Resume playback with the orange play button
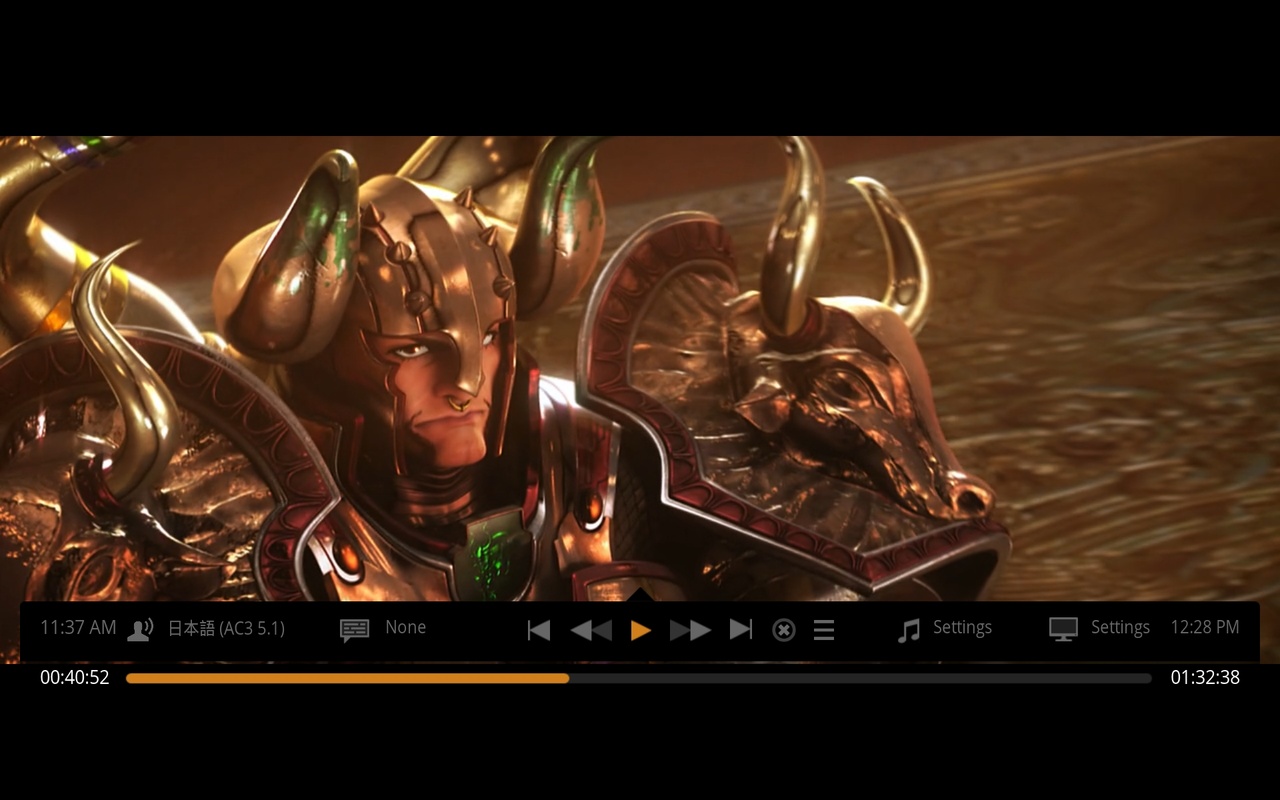The height and width of the screenshot is (800, 1280). 641,630
